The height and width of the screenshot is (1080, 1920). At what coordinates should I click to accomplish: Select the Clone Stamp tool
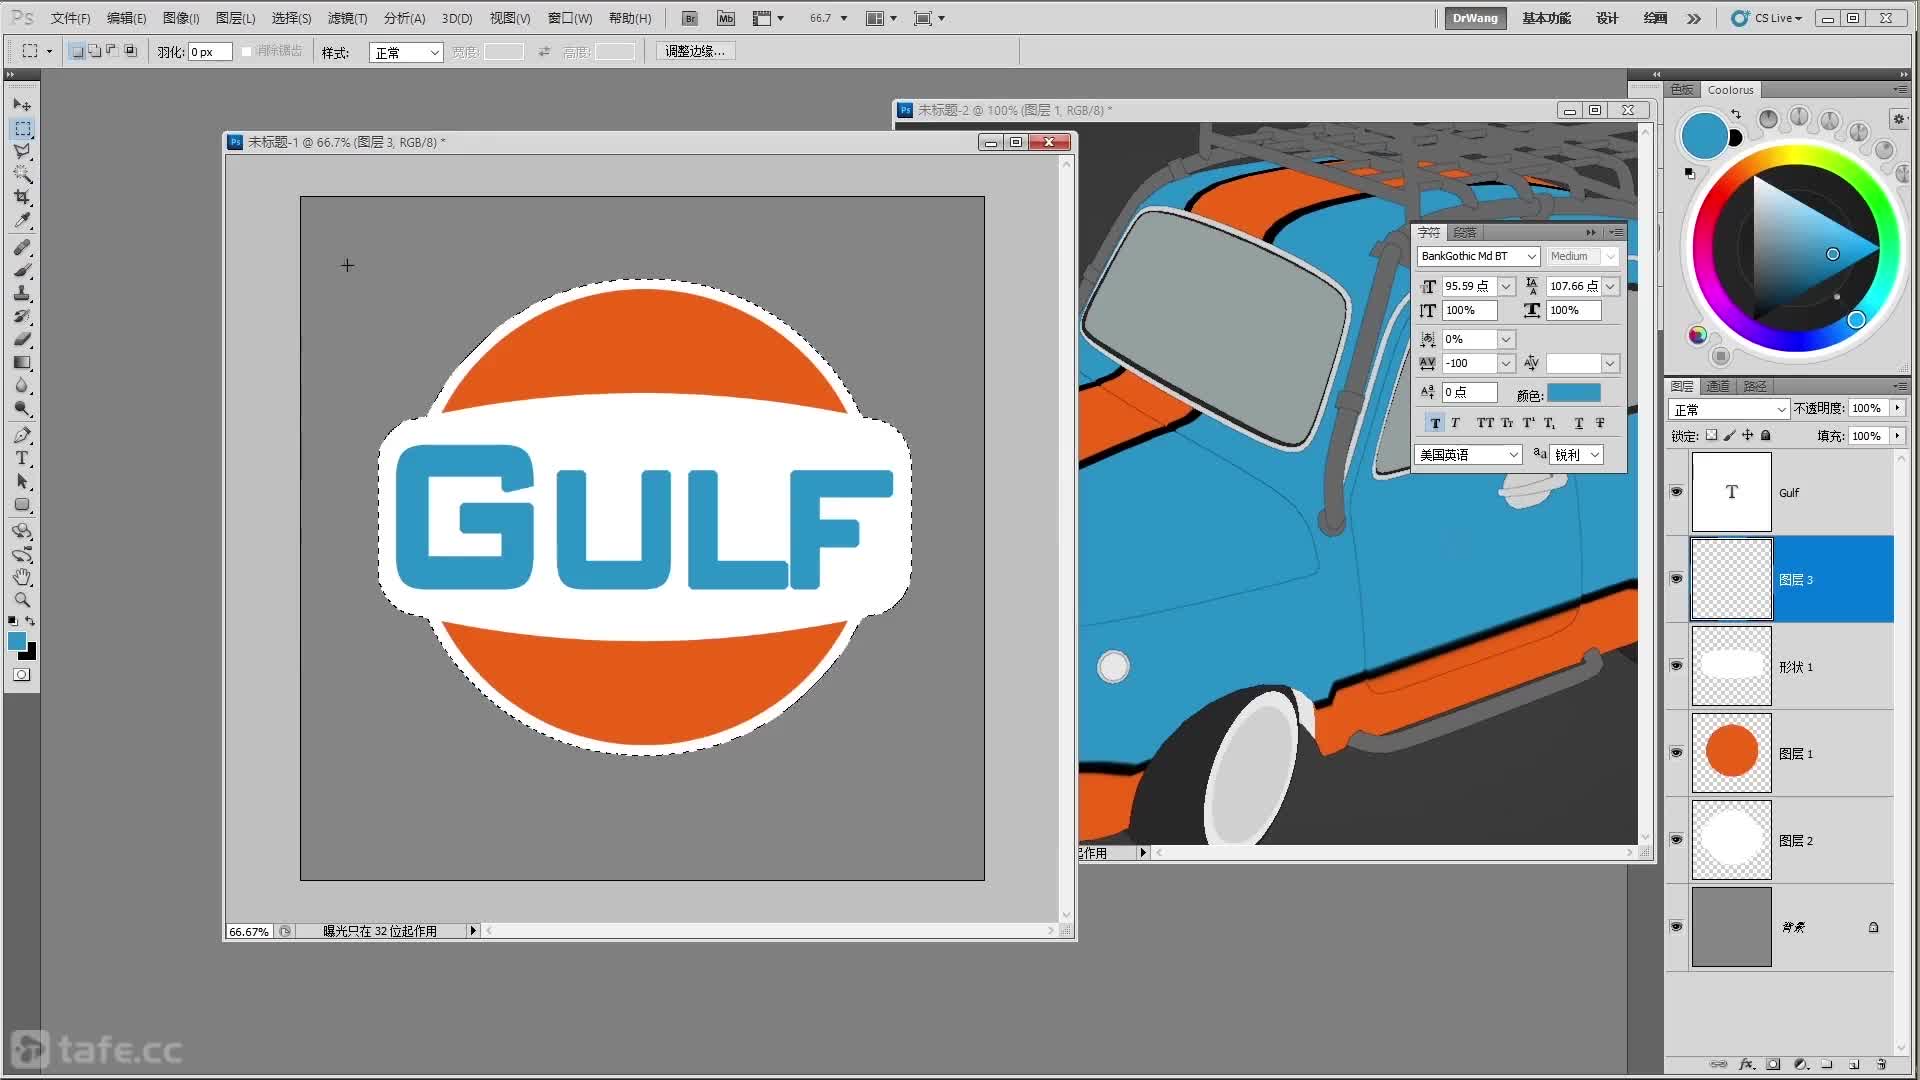[22, 293]
